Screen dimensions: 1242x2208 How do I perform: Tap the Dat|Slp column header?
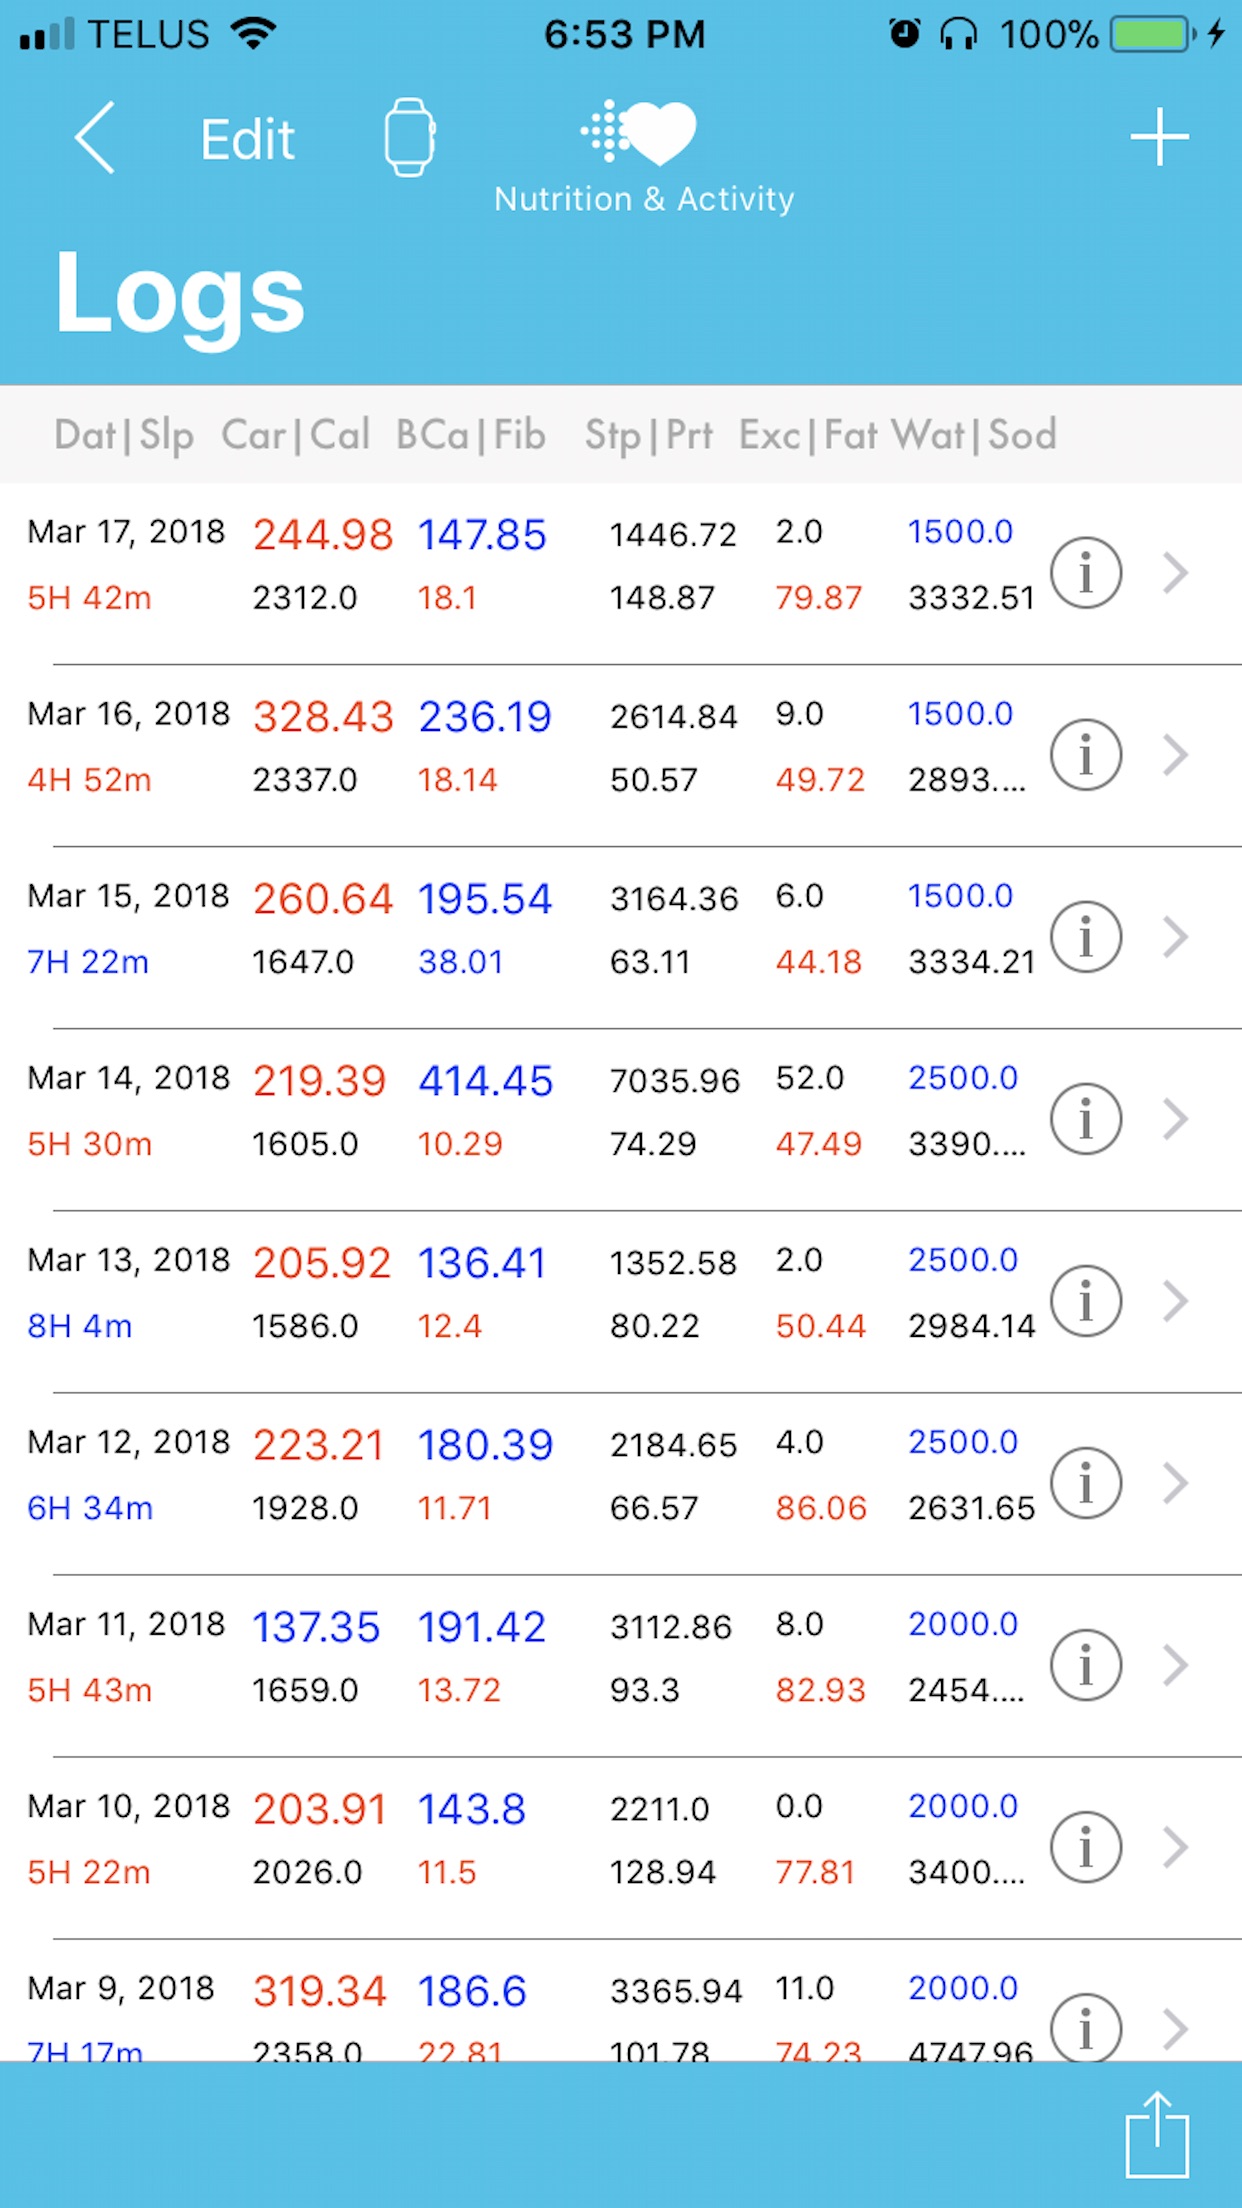point(124,435)
